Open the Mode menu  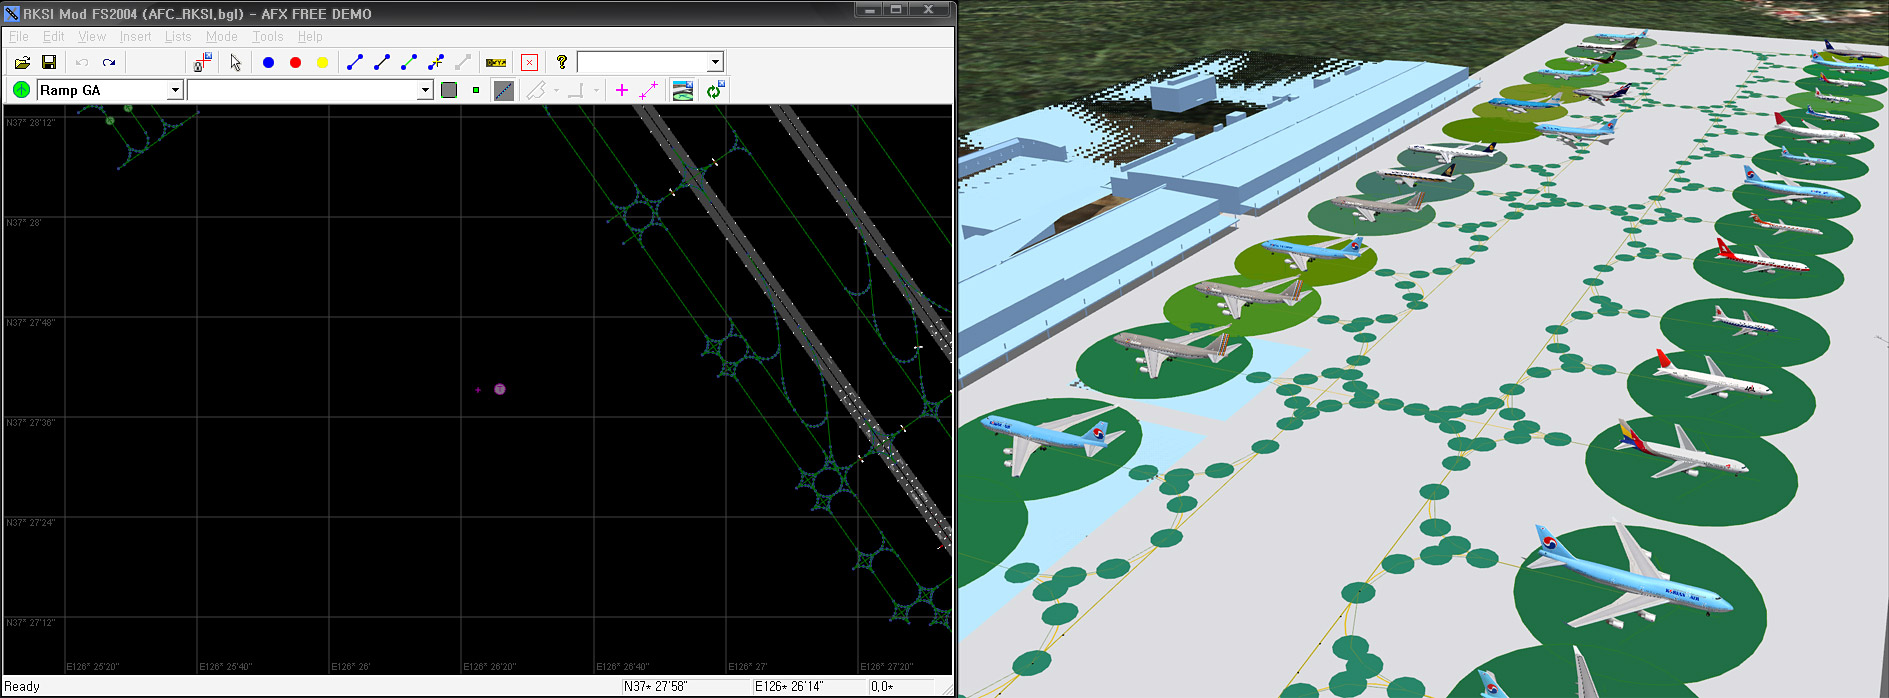point(222,37)
